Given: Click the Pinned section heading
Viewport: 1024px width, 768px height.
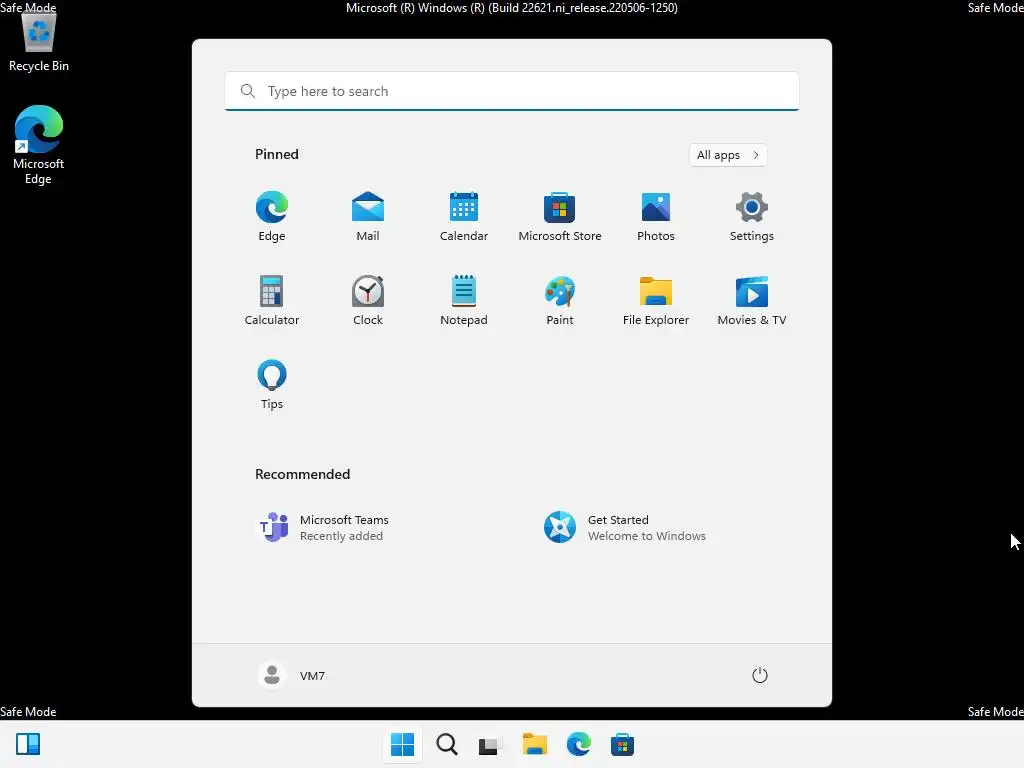Looking at the screenshot, I should [x=277, y=154].
